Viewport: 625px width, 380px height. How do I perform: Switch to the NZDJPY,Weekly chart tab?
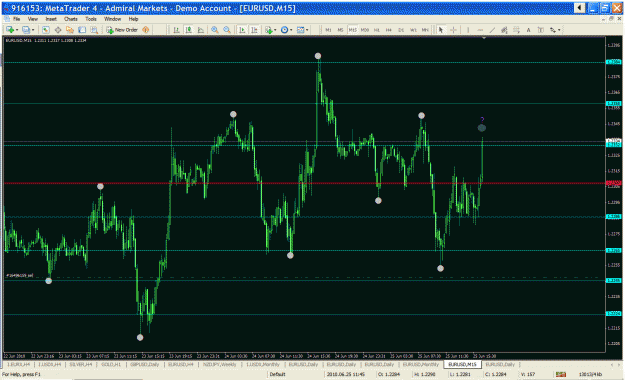tap(219, 364)
